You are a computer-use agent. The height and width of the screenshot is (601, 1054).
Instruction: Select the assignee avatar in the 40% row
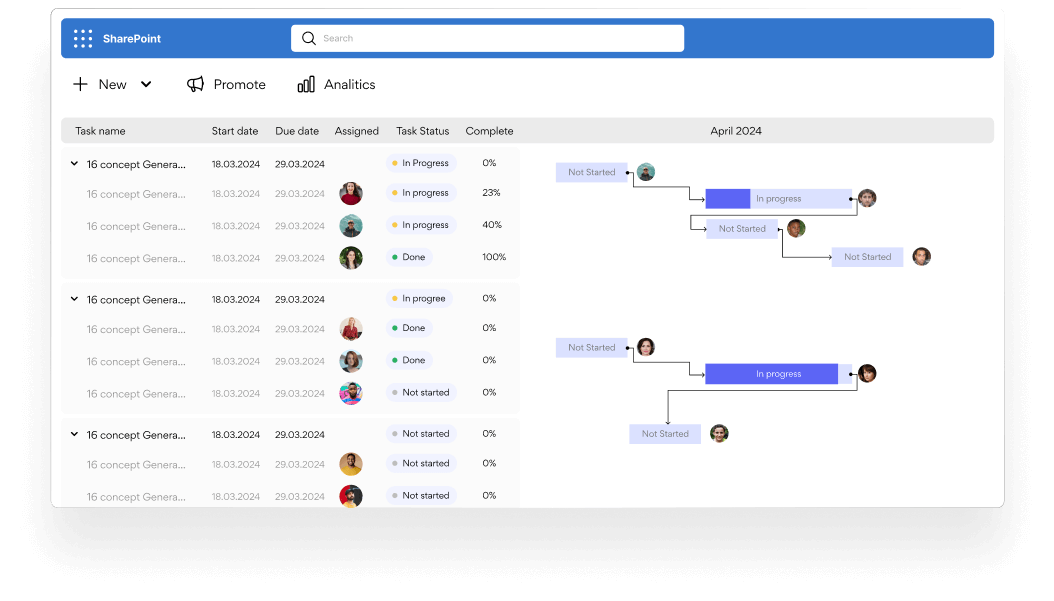[x=351, y=226]
